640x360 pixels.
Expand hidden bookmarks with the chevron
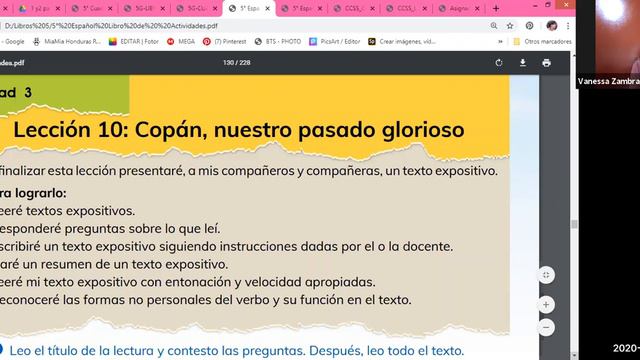click(x=500, y=42)
